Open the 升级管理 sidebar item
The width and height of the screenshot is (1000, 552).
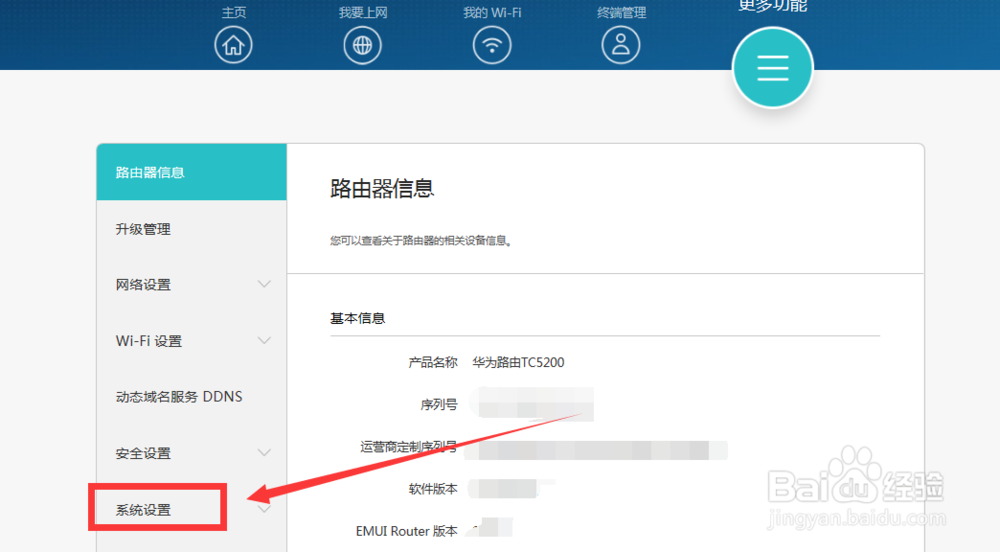[x=191, y=229]
